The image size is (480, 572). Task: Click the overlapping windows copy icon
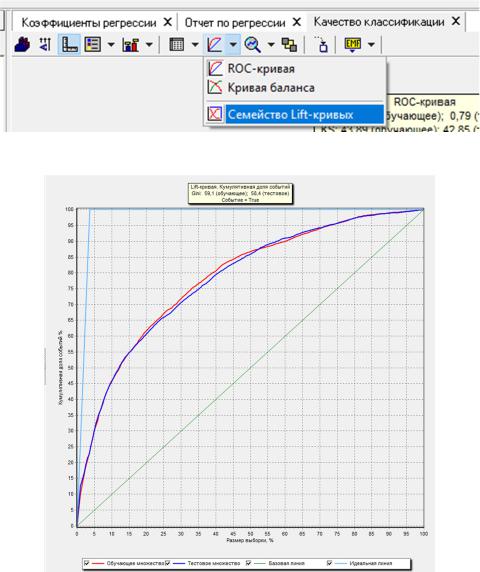point(289,45)
